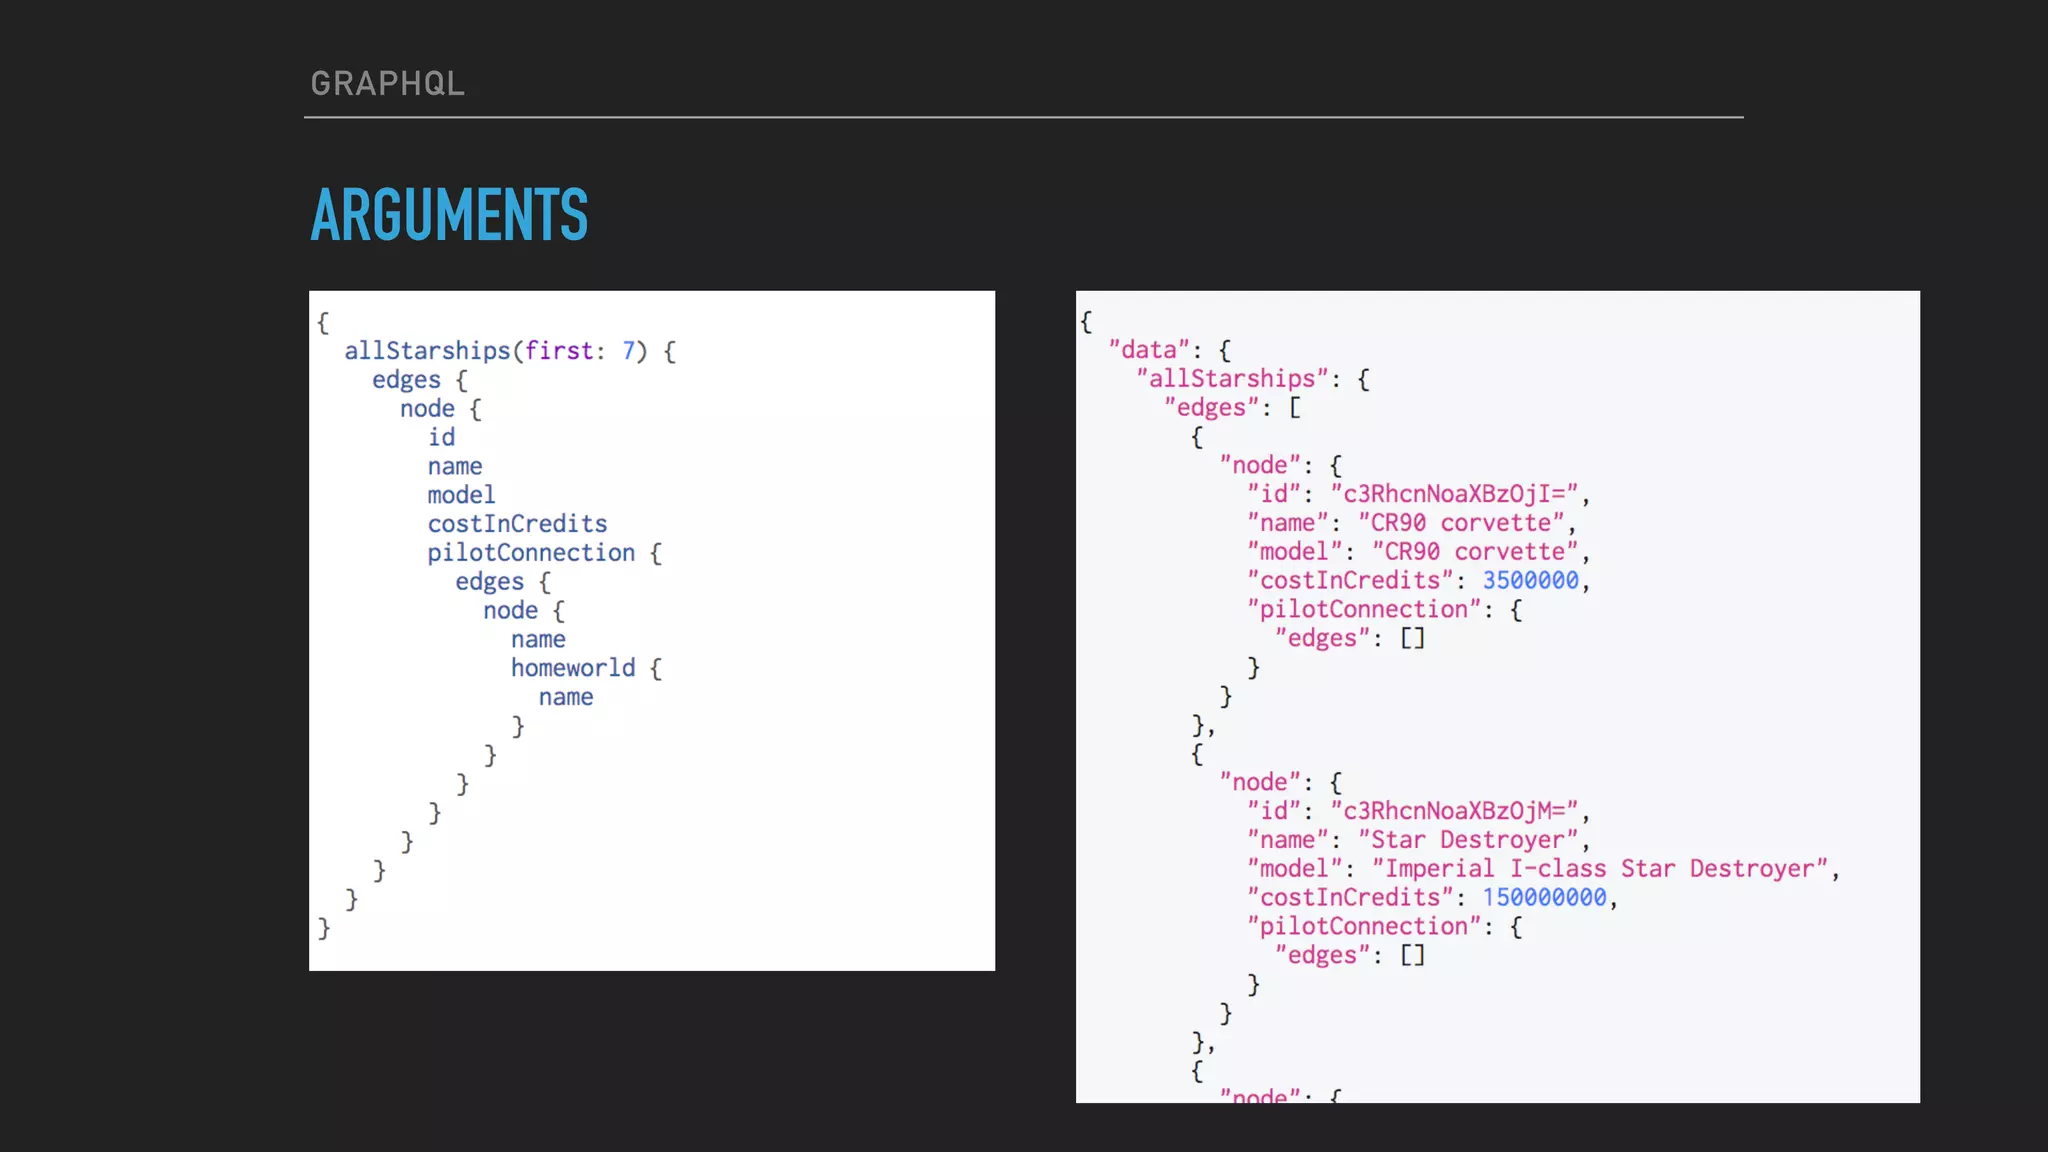Click the pilotConnection field in the query

tap(531, 553)
